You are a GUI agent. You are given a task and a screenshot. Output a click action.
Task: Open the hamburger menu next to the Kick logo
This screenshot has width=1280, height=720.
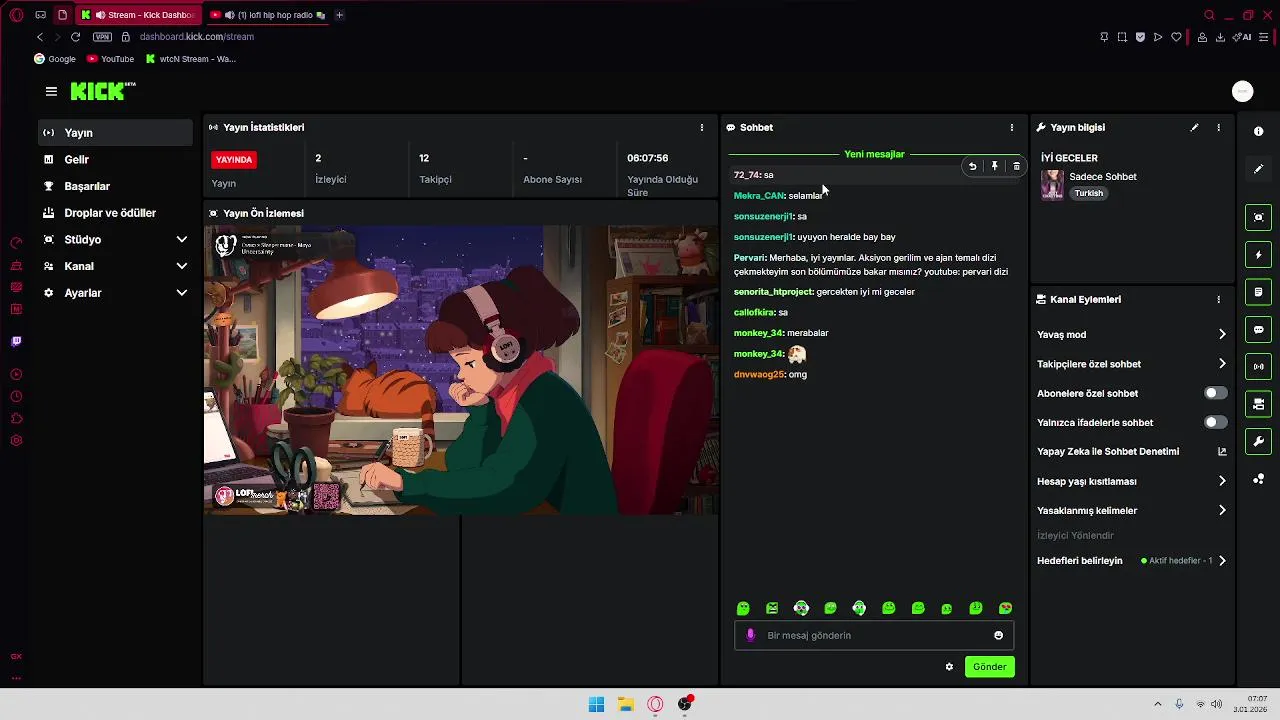(x=51, y=91)
